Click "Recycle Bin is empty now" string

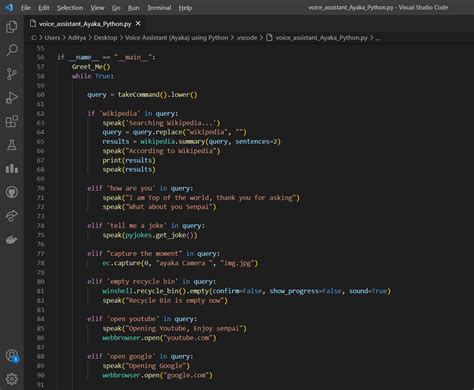175,300
